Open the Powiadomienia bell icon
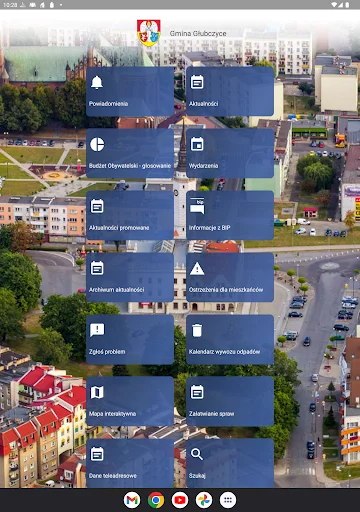 [x=97, y=82]
